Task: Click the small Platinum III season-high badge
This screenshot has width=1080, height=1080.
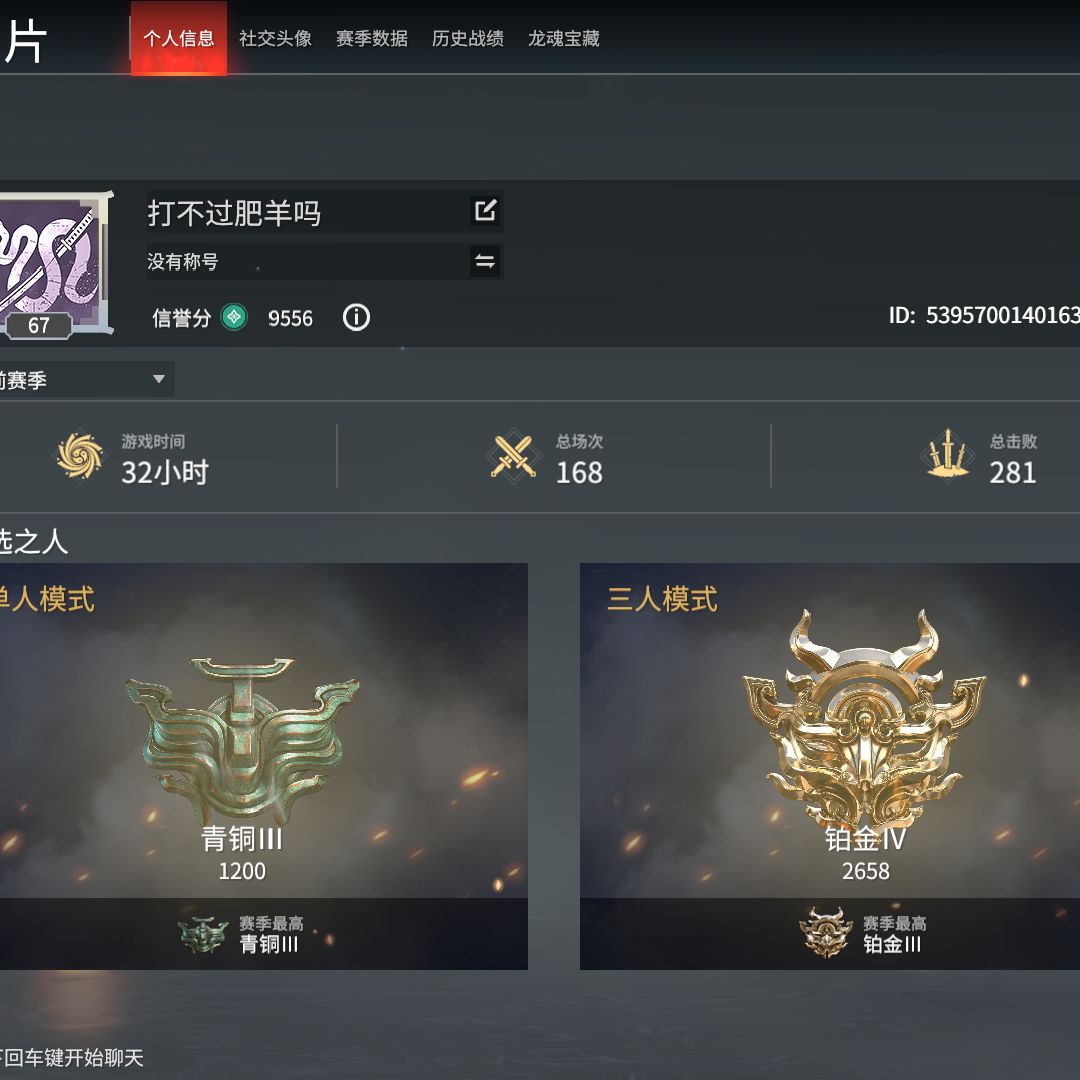Action: [826, 933]
